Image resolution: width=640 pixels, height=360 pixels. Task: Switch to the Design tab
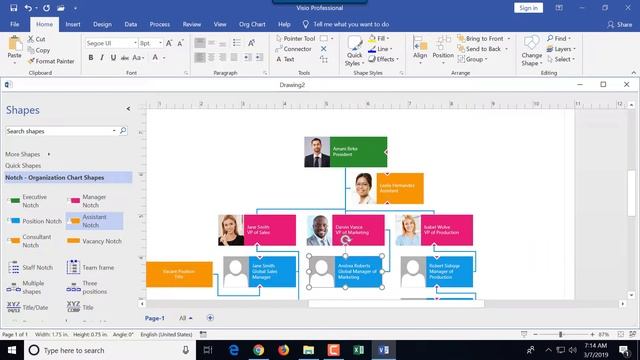(x=102, y=24)
